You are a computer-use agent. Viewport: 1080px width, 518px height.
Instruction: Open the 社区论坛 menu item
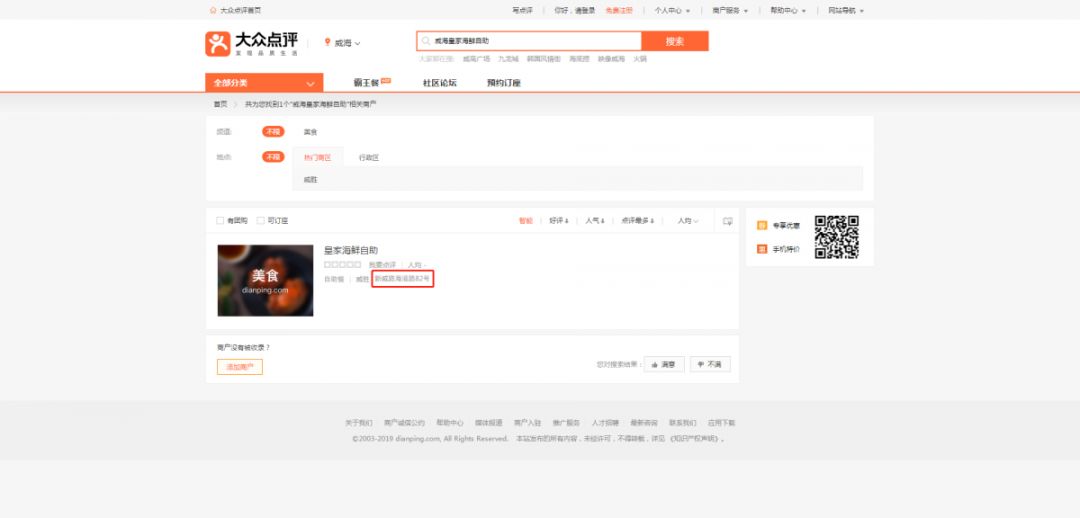(439, 83)
